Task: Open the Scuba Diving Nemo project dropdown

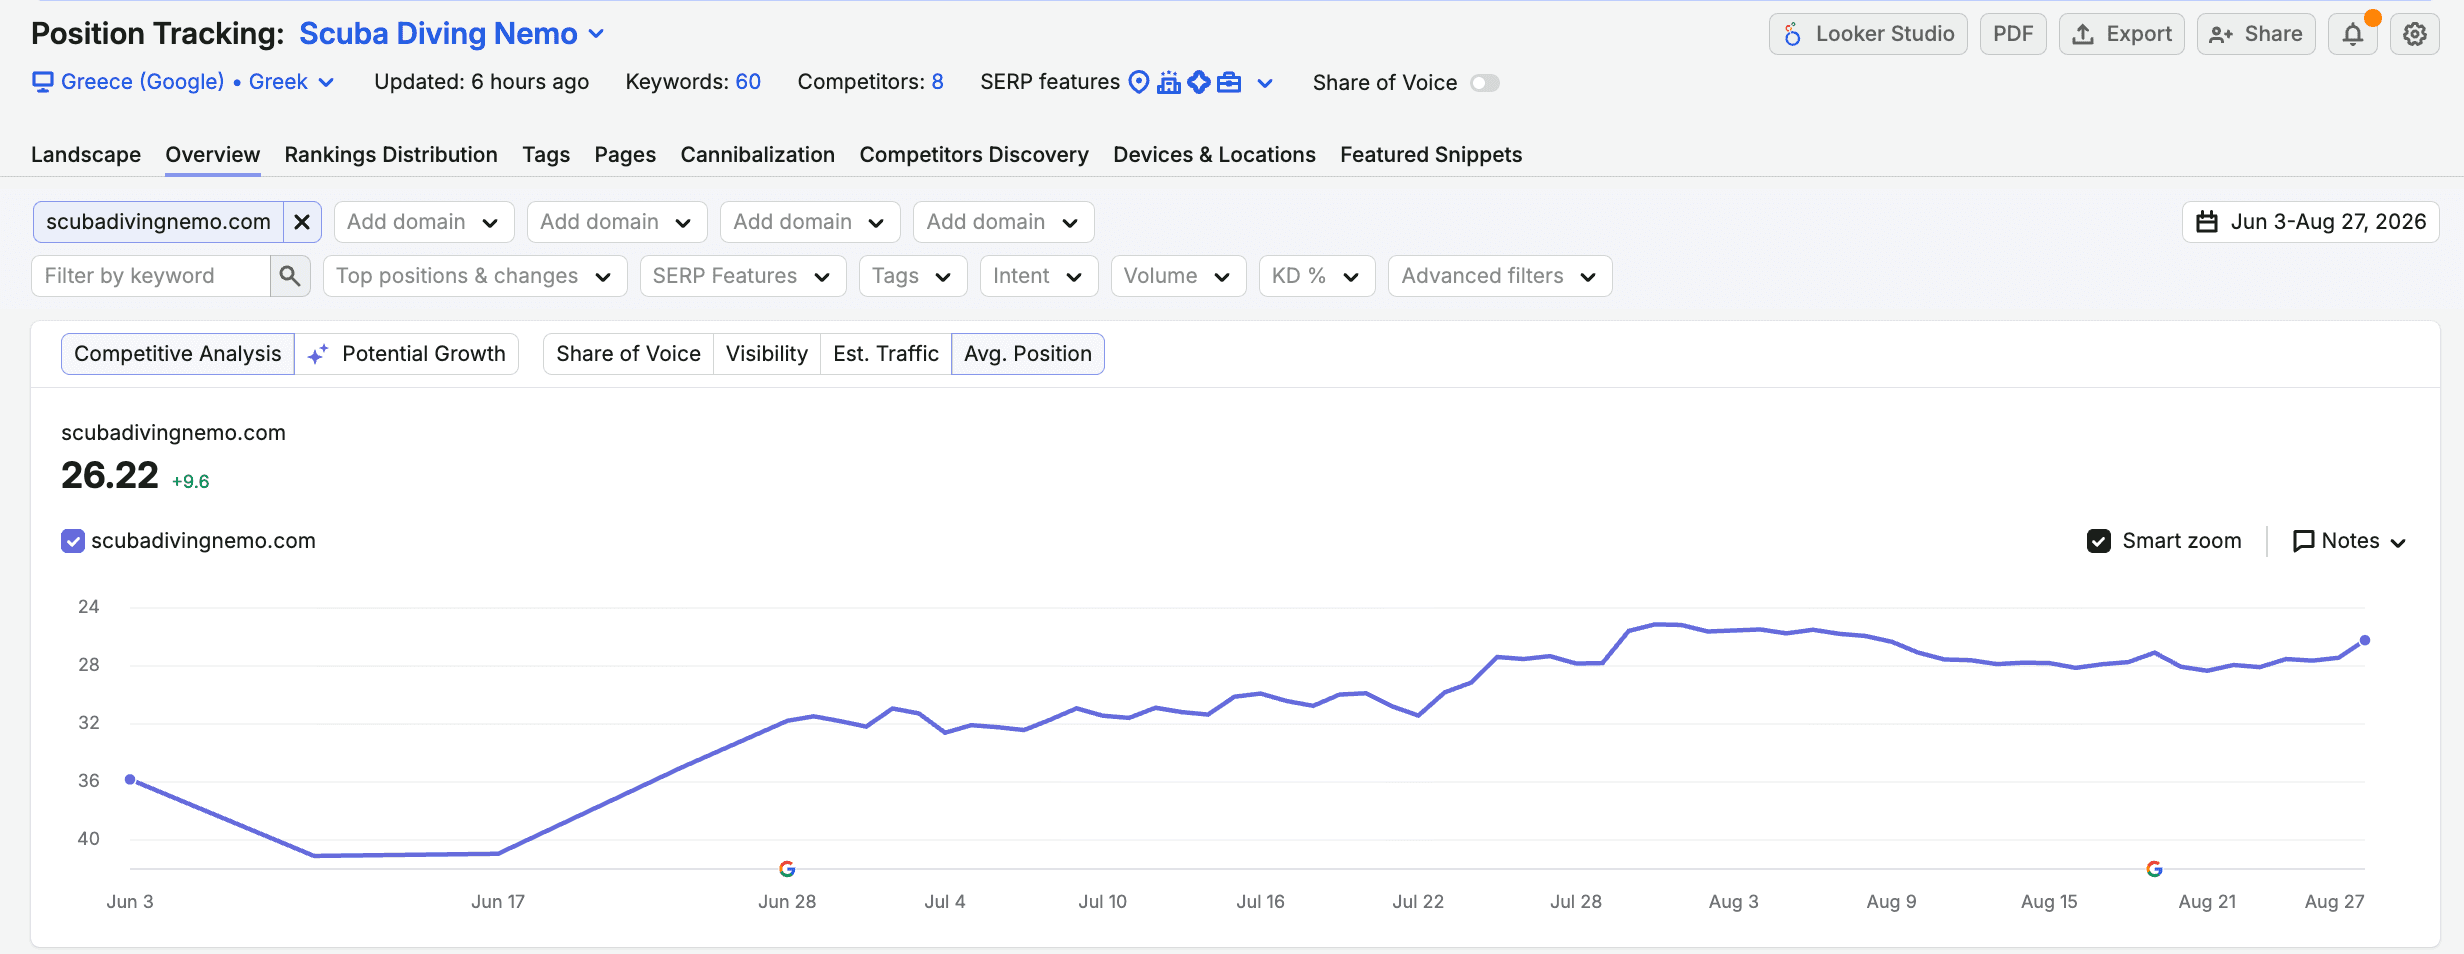Action: pyautogui.click(x=452, y=34)
